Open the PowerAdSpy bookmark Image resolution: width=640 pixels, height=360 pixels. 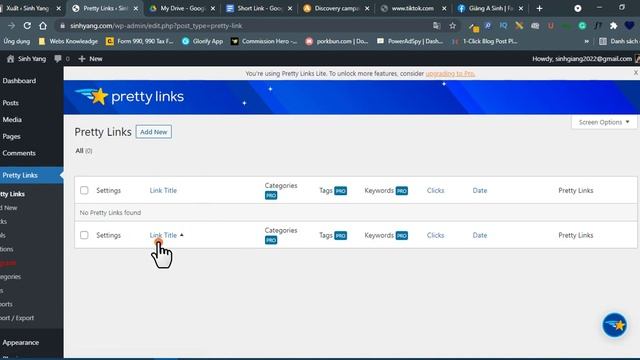410,41
